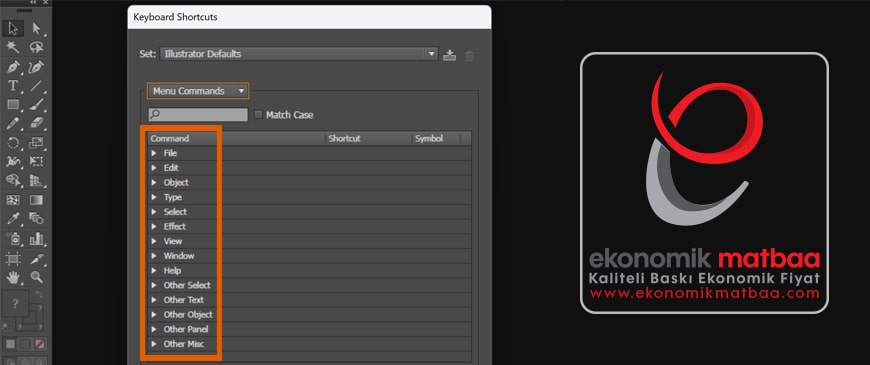Focus the shortcut search field
This screenshot has width=870, height=365.
198,114
